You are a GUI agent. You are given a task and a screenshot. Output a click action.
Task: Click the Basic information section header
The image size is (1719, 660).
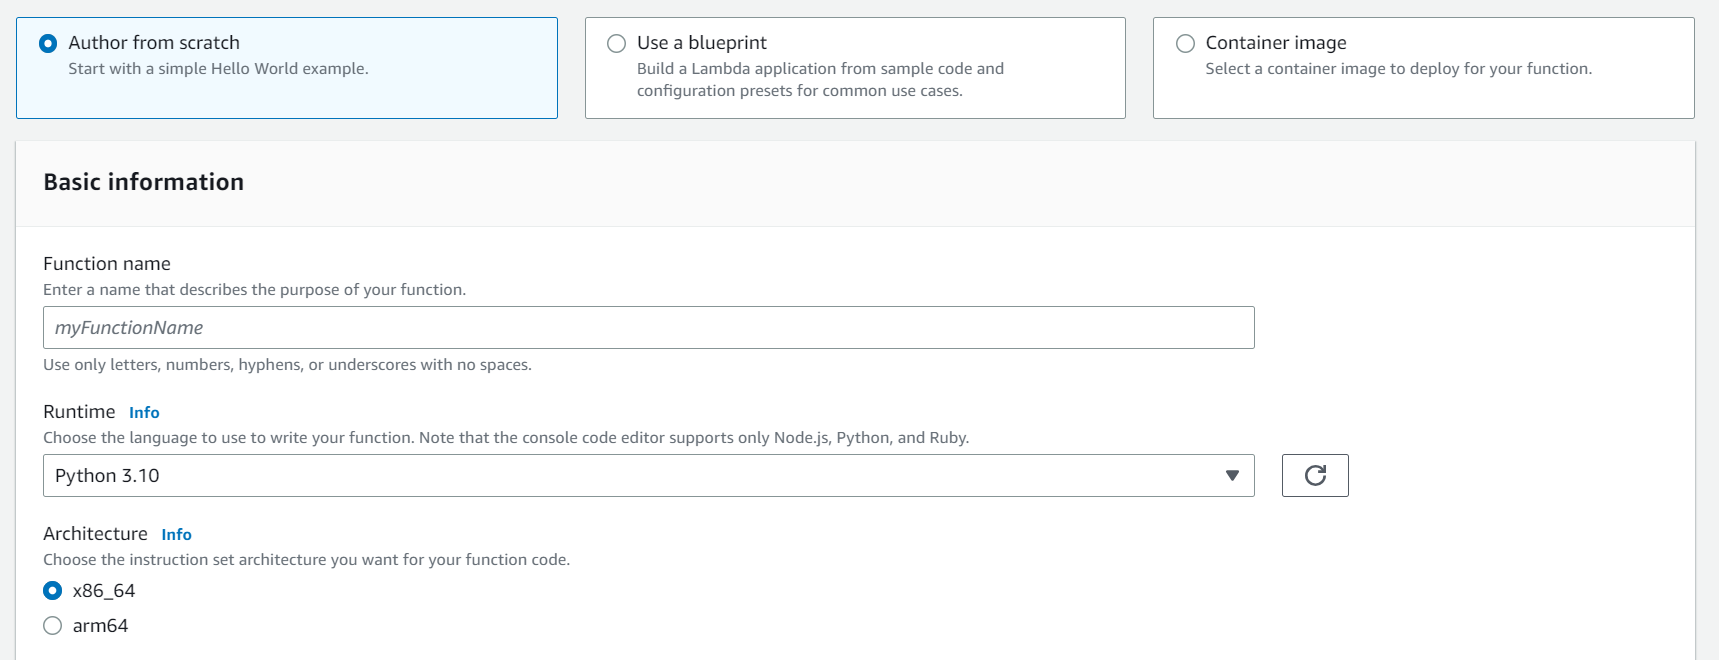144,182
